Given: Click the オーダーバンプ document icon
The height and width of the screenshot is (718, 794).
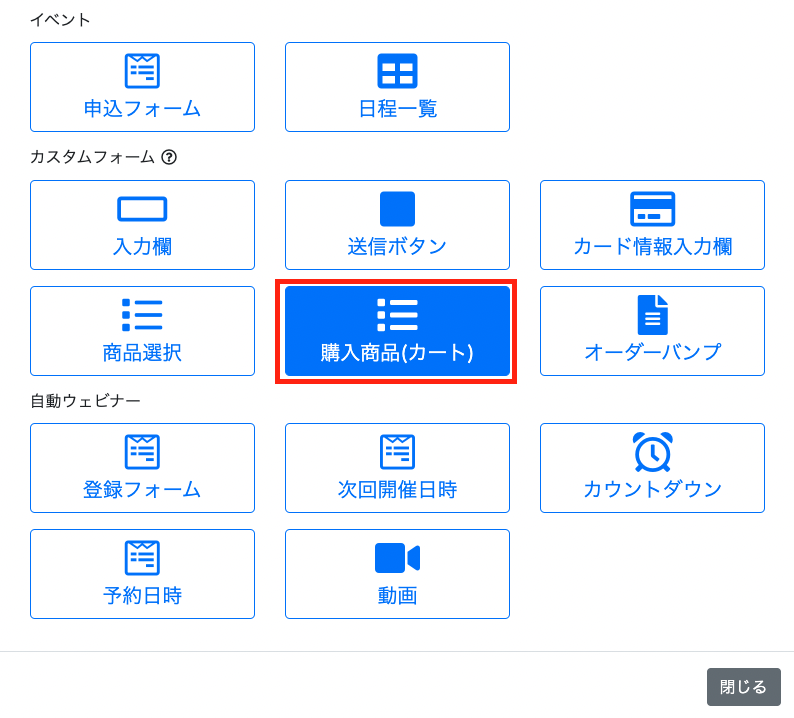Looking at the screenshot, I should coord(652,315).
